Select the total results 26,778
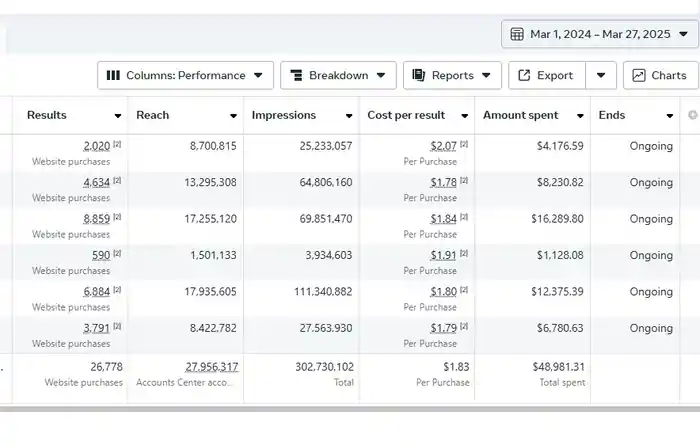Screen dimensions: 700x445 coord(106,367)
